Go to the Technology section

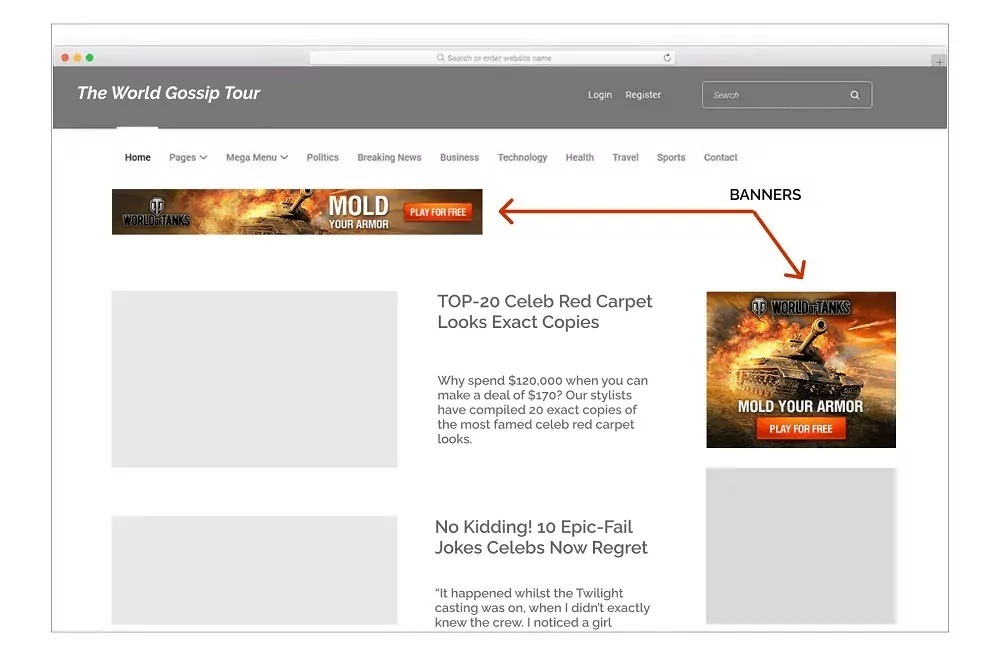[x=522, y=157]
